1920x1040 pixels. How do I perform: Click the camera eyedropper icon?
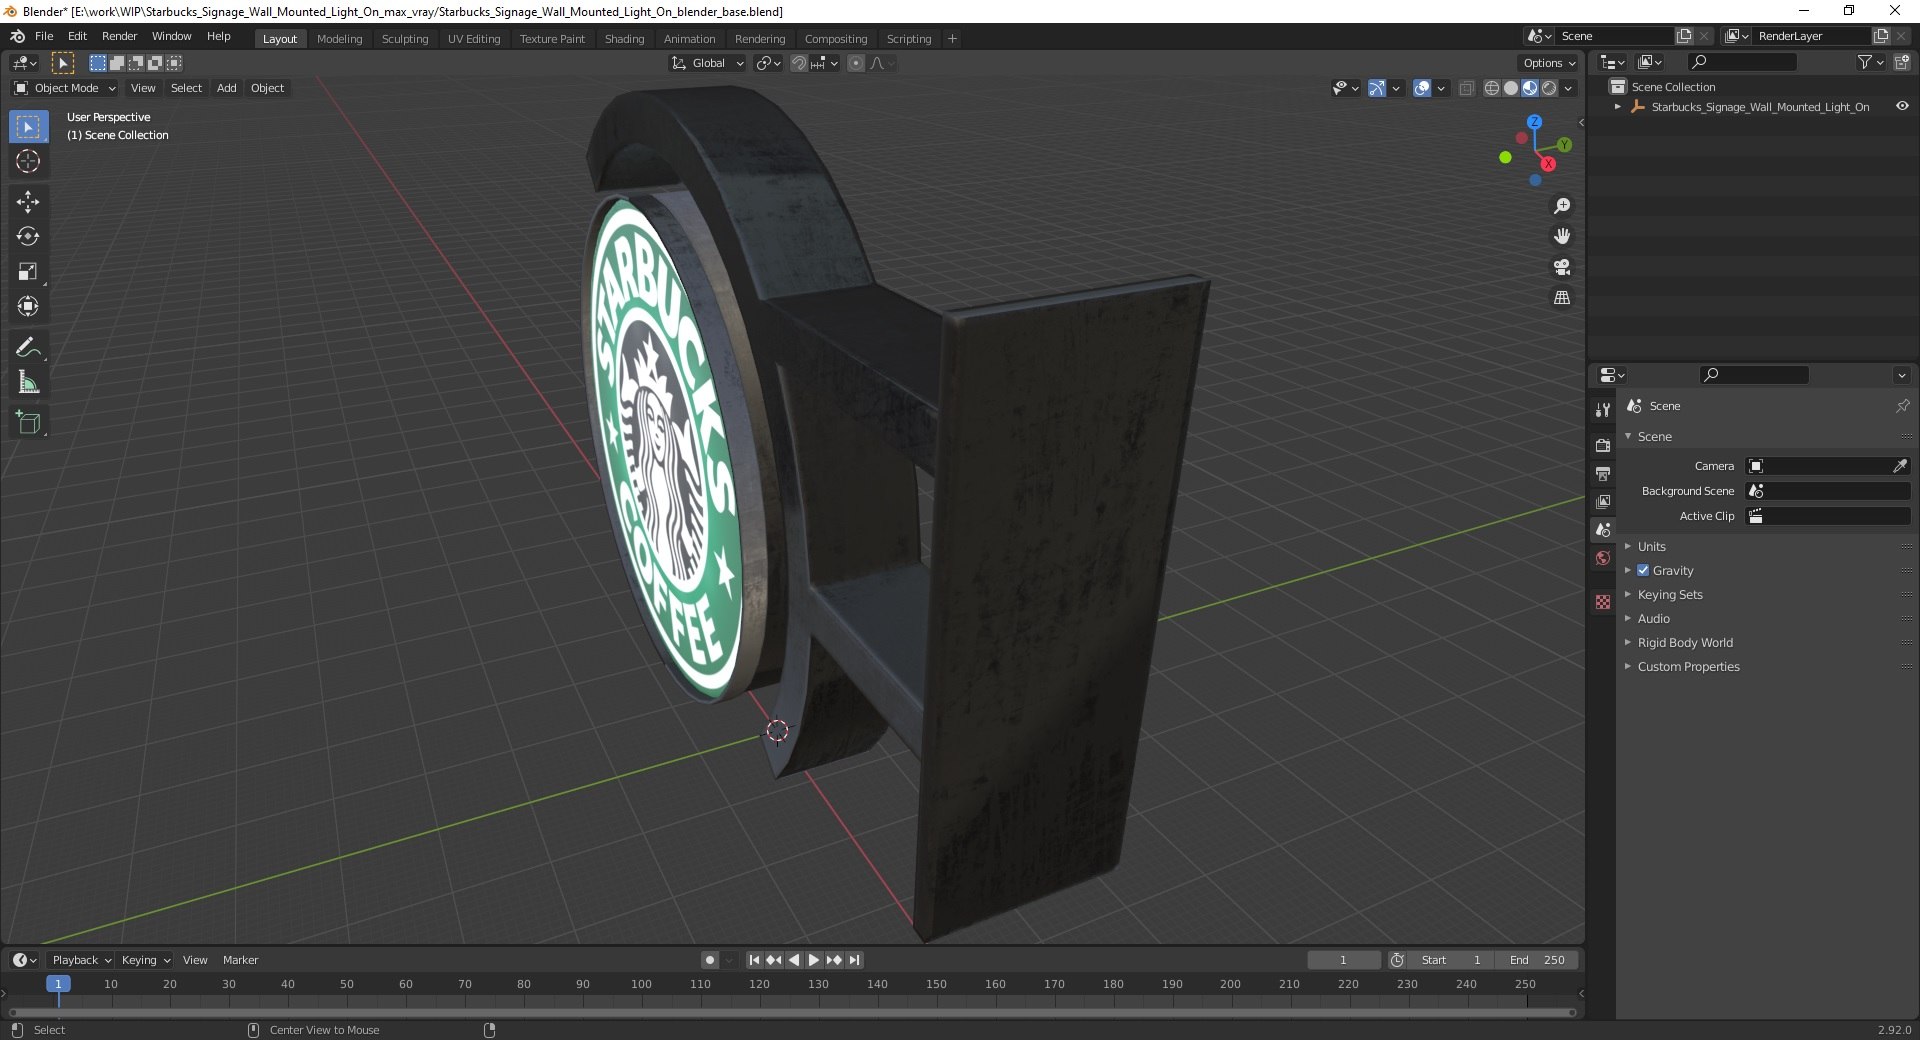[x=1900, y=466]
